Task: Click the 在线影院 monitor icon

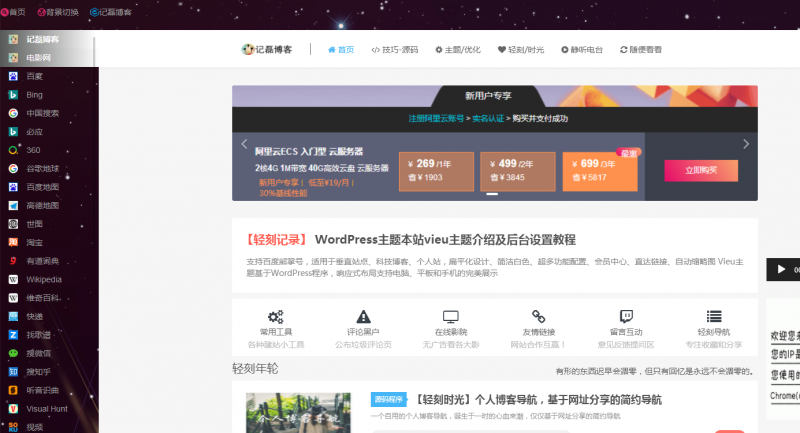Action: 451,316
